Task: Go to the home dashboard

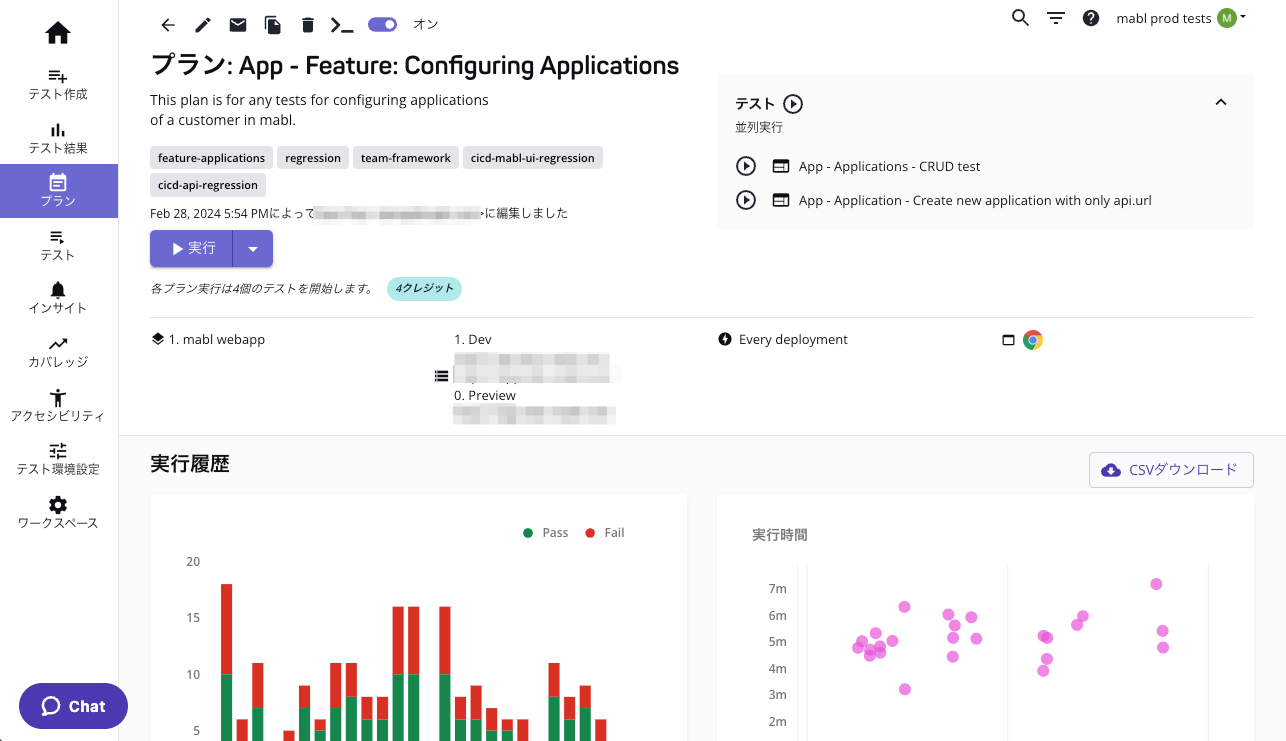Action: (58, 33)
